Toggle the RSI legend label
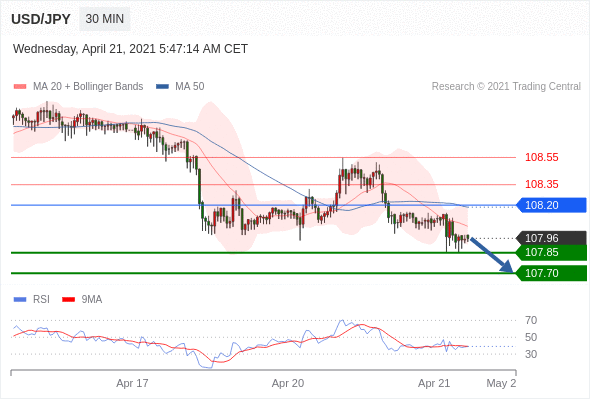Screen dimensions: 590x400 [x=41, y=300]
